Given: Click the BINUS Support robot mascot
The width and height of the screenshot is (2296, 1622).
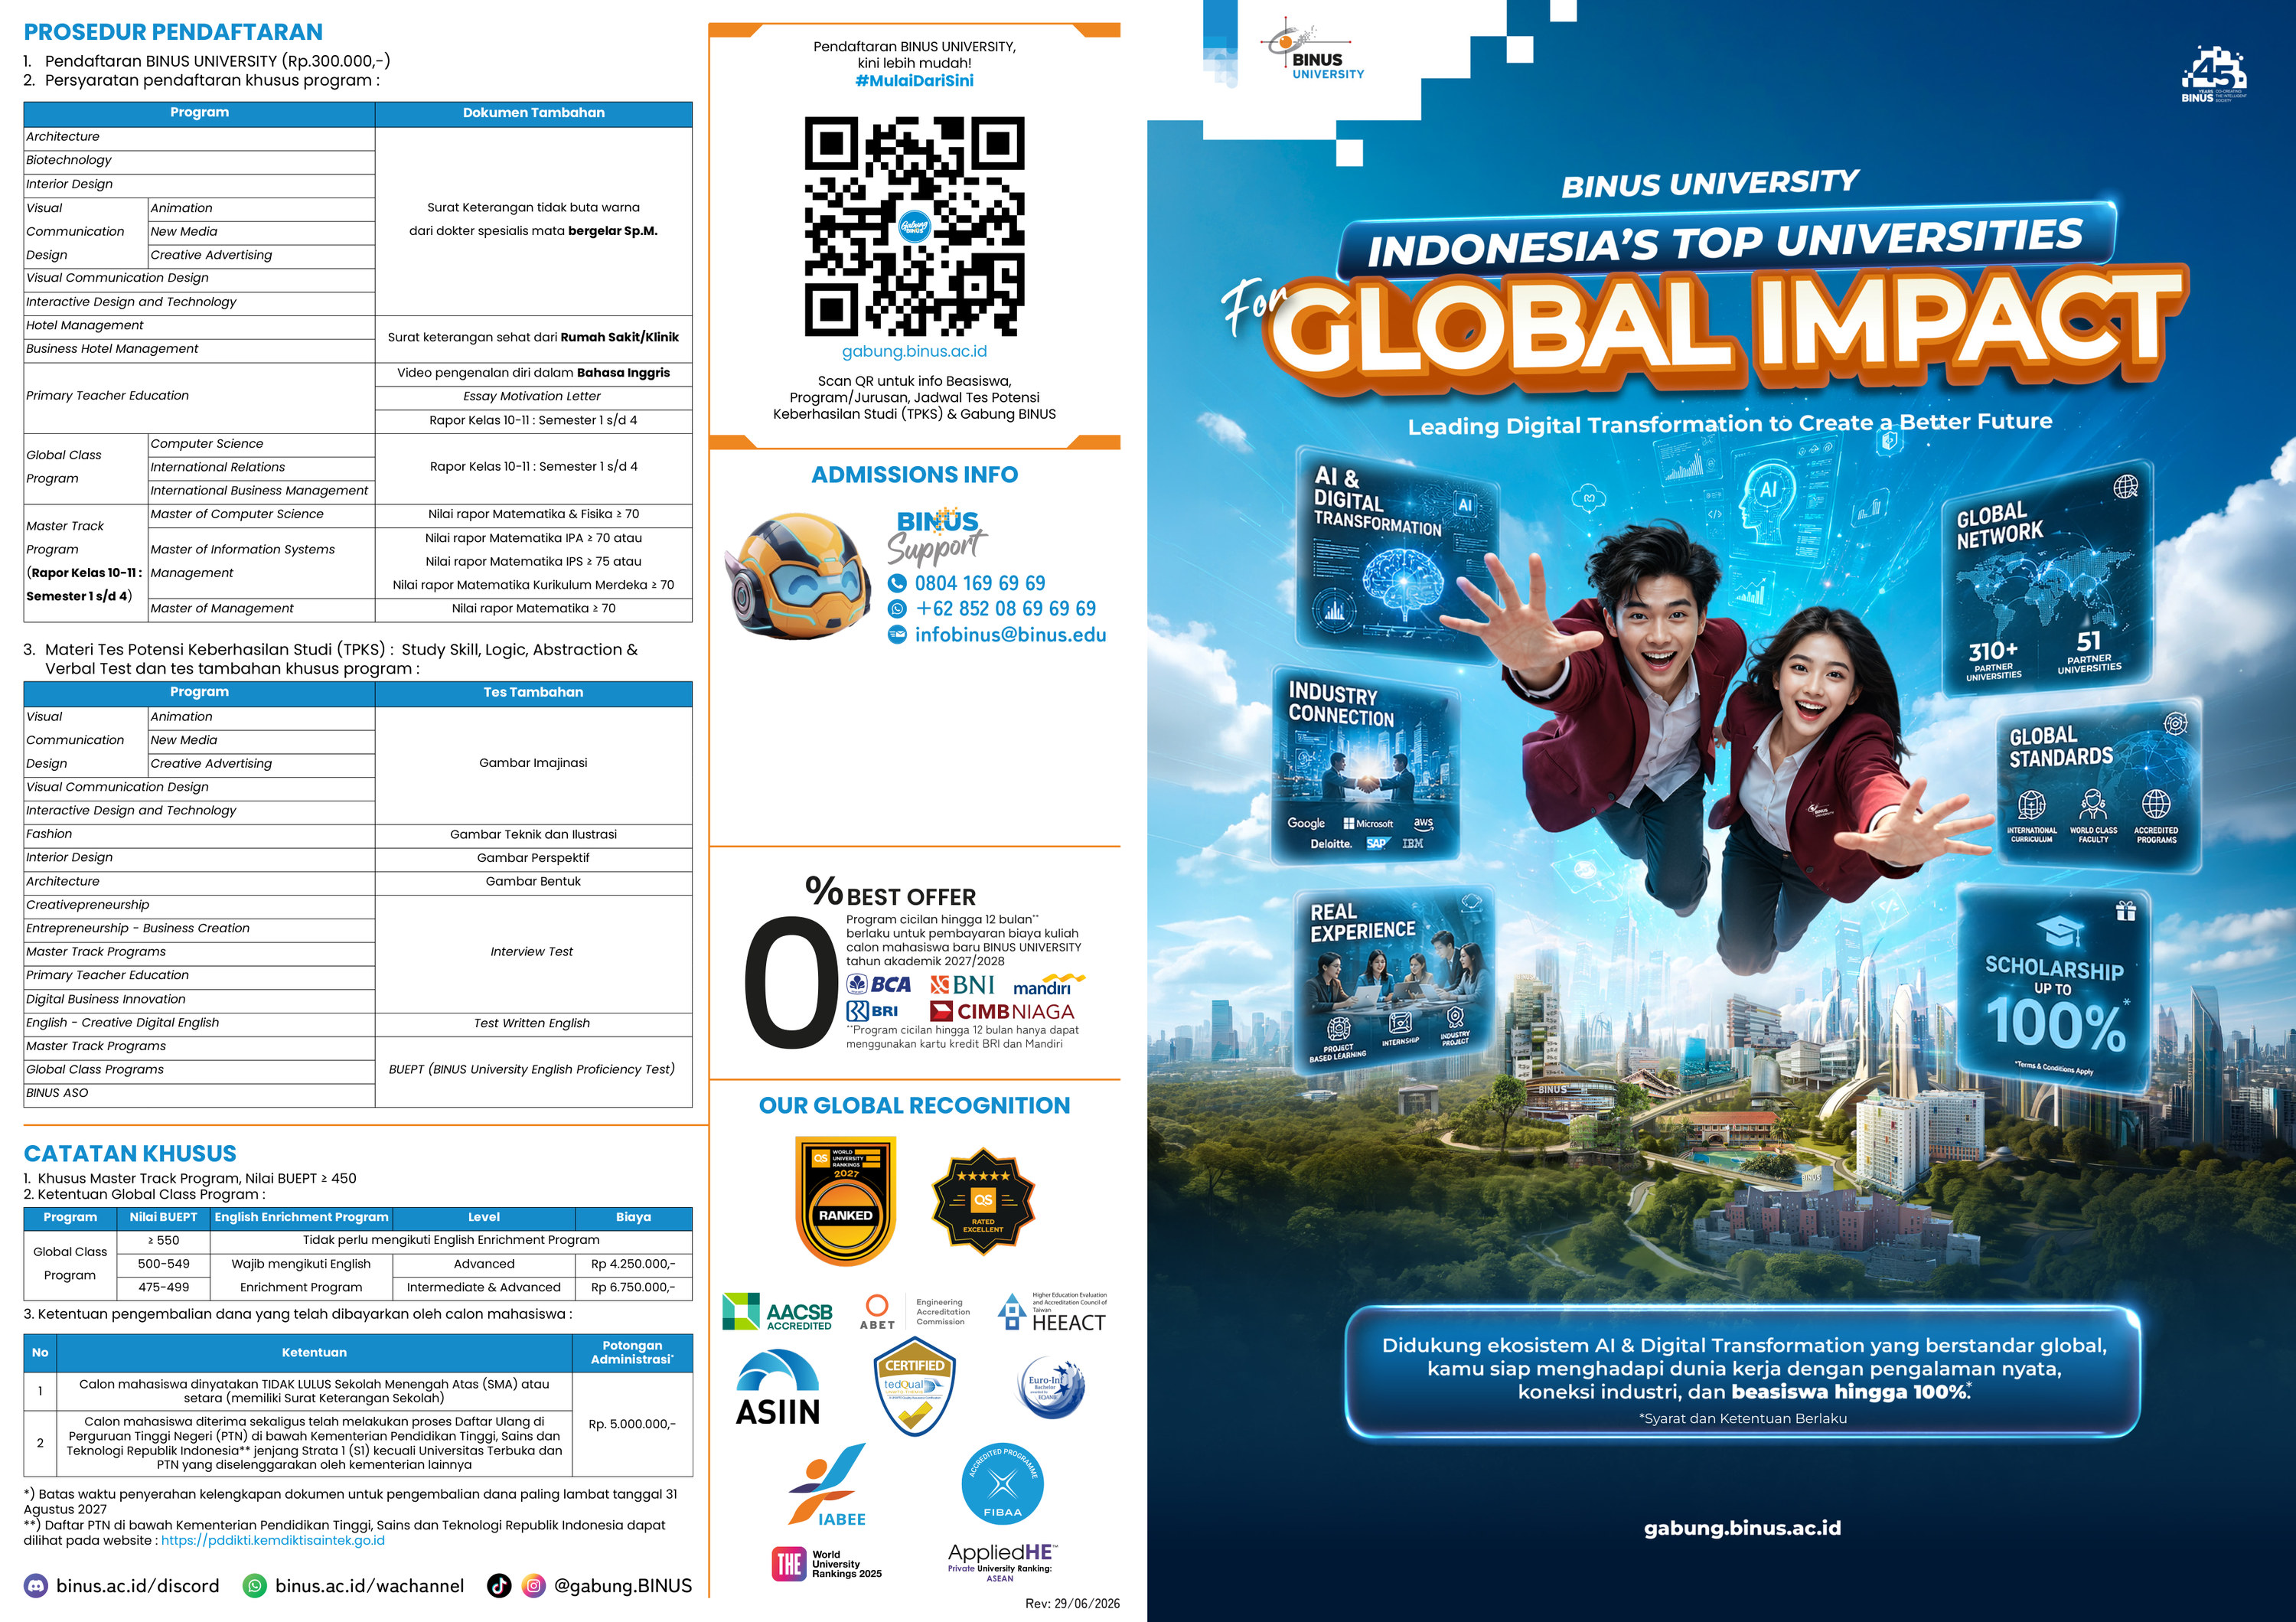Looking at the screenshot, I should [797, 575].
